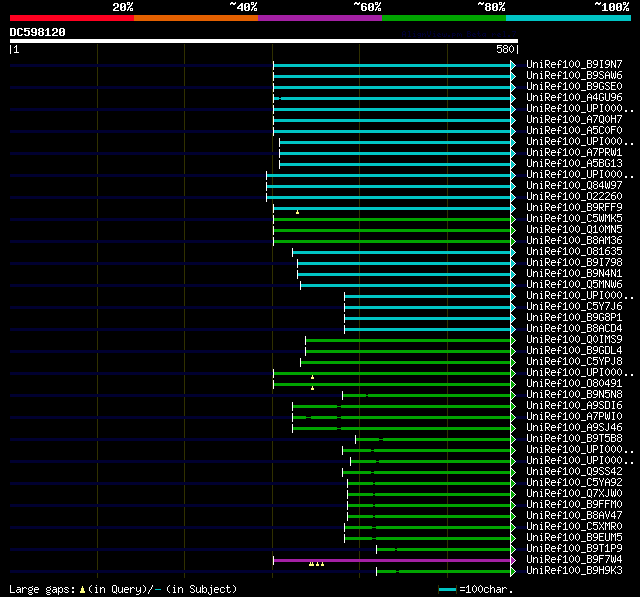Viewport: 640px width, 597px height.
Task: Select the DC598120 query name
Action: pos(38,32)
